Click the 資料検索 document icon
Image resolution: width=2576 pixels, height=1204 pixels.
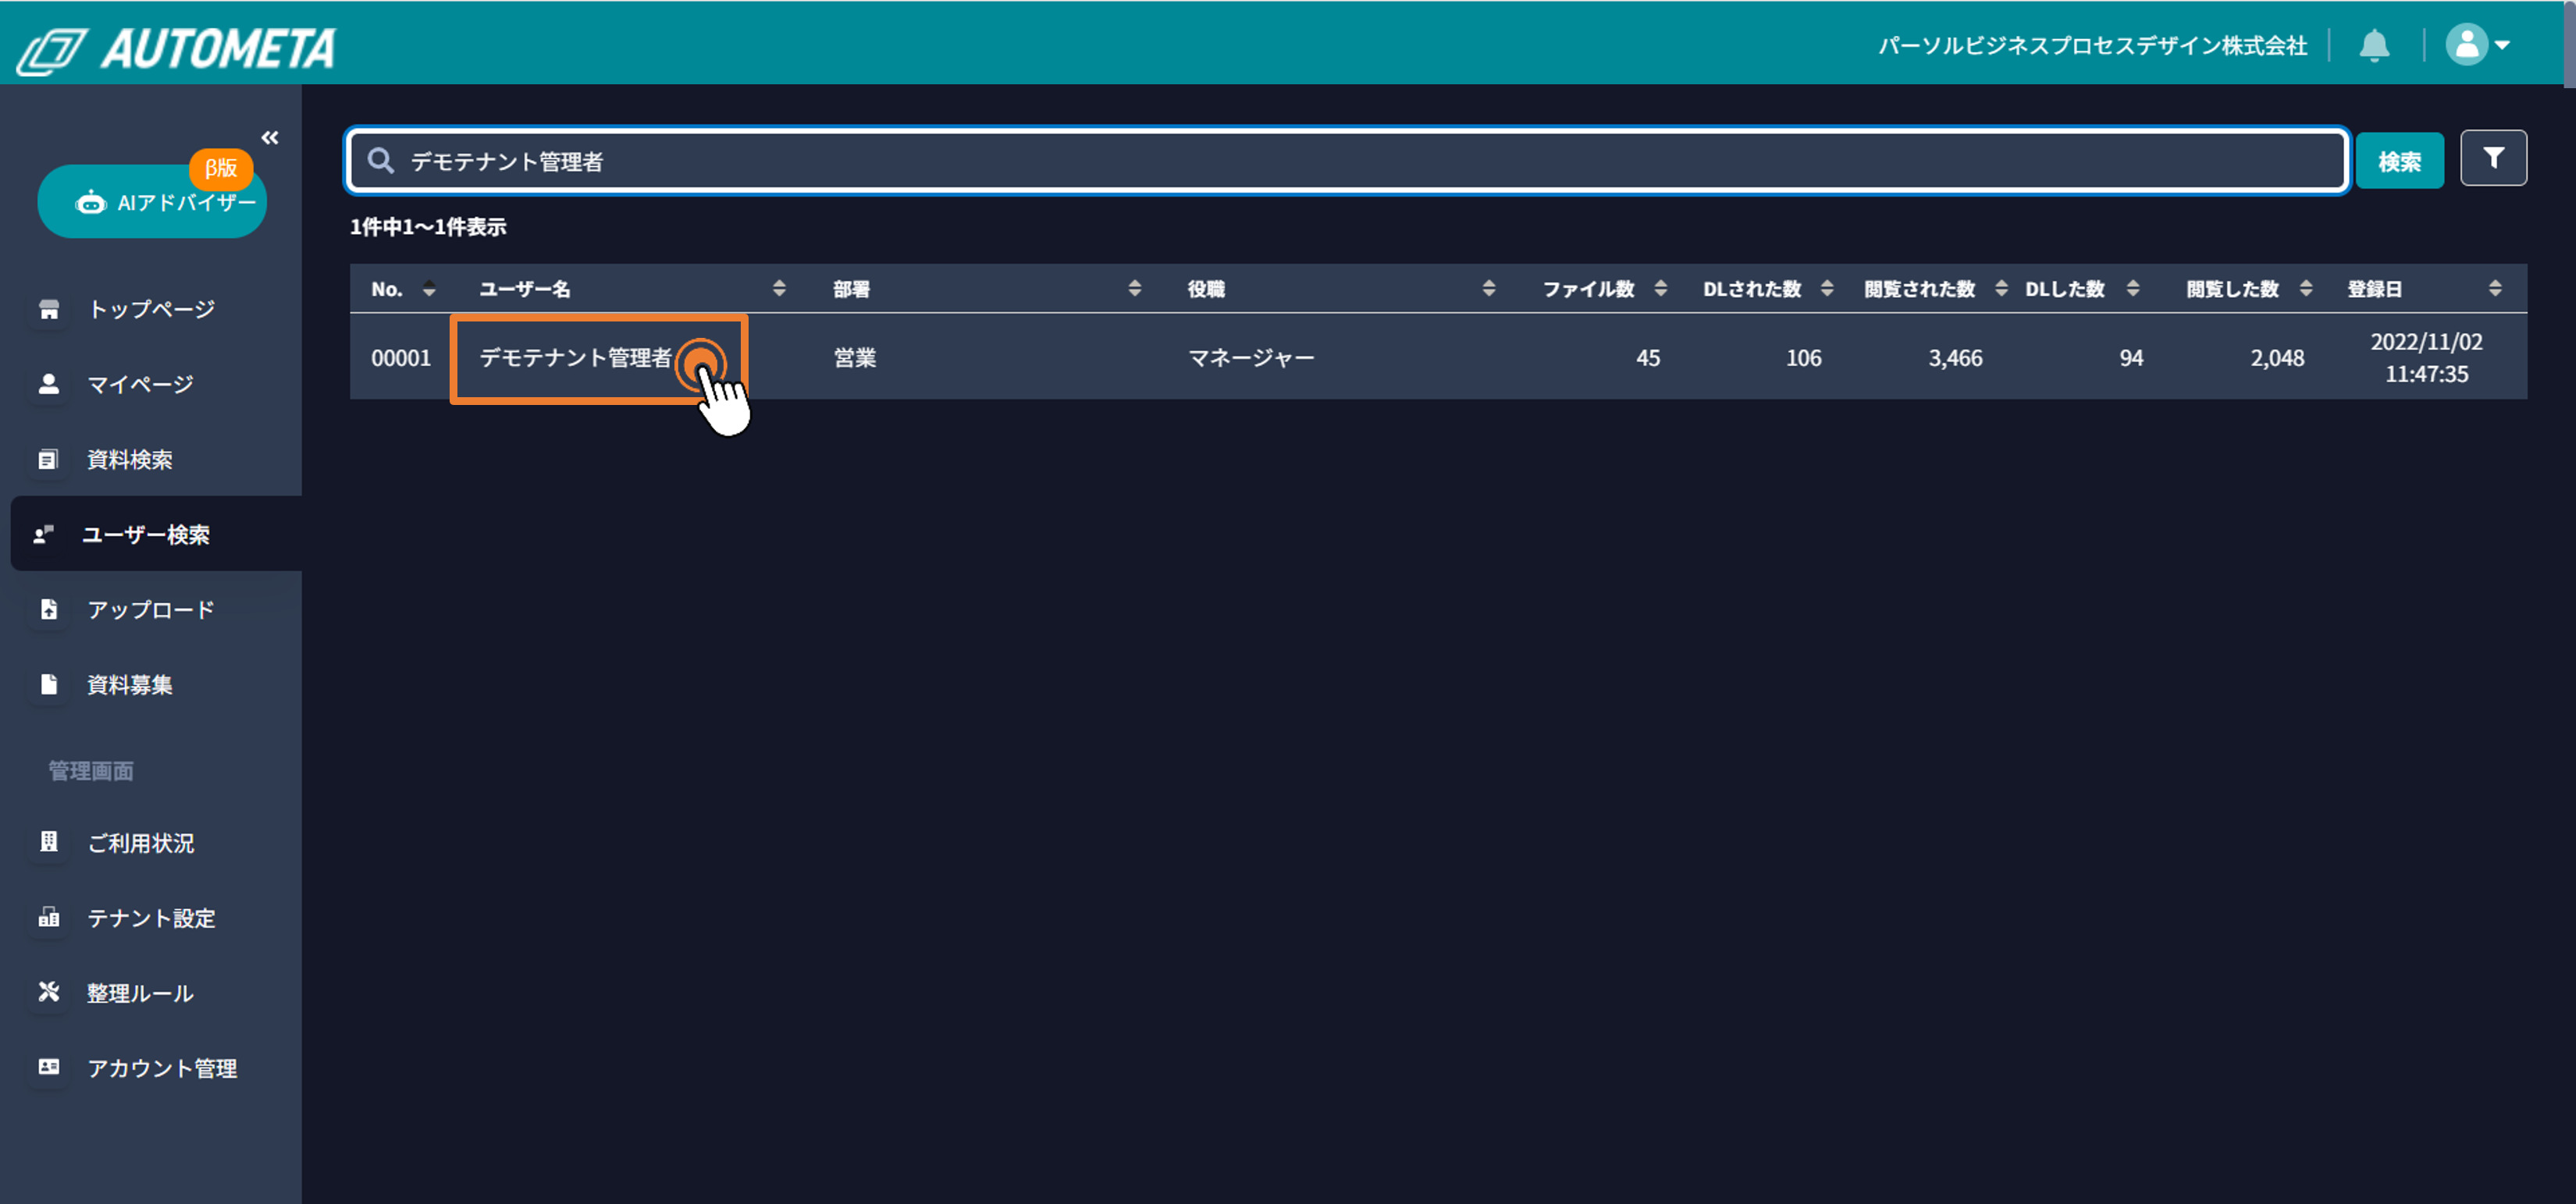48,459
